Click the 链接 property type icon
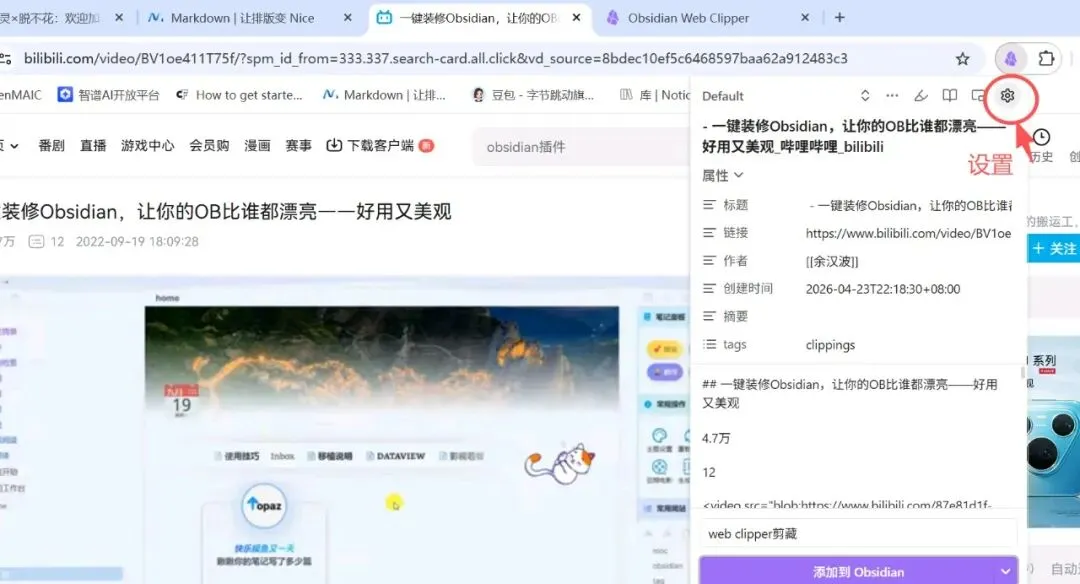Viewport: 1080px width, 584px height. tap(709, 233)
